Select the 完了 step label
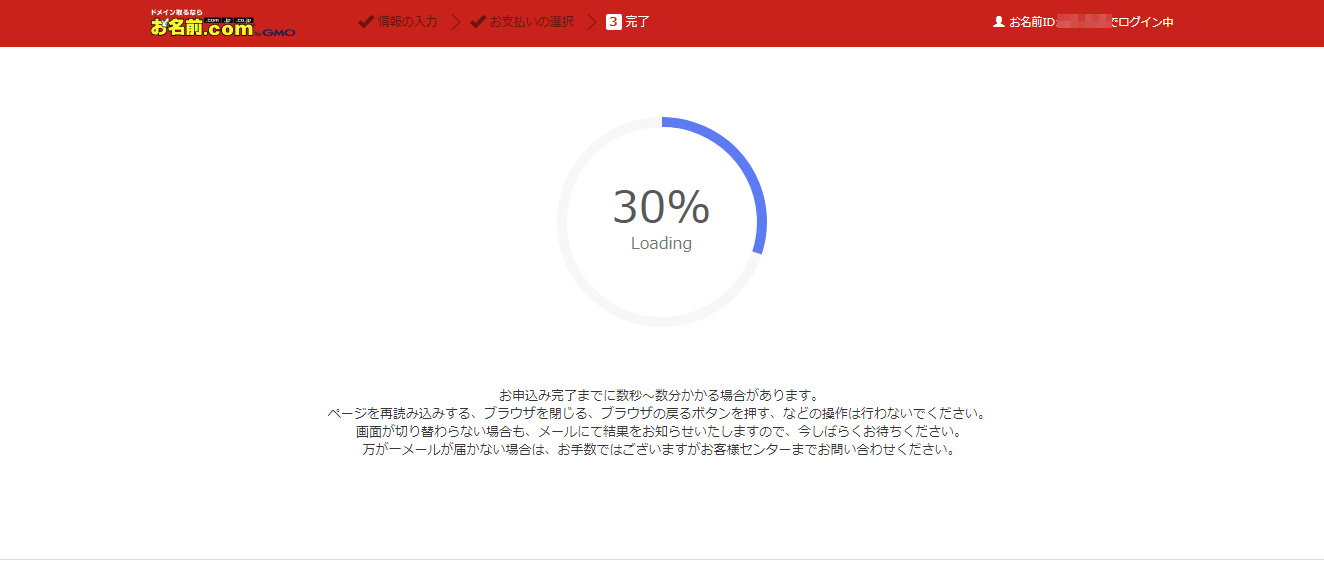The image size is (1324, 561). tap(637, 22)
